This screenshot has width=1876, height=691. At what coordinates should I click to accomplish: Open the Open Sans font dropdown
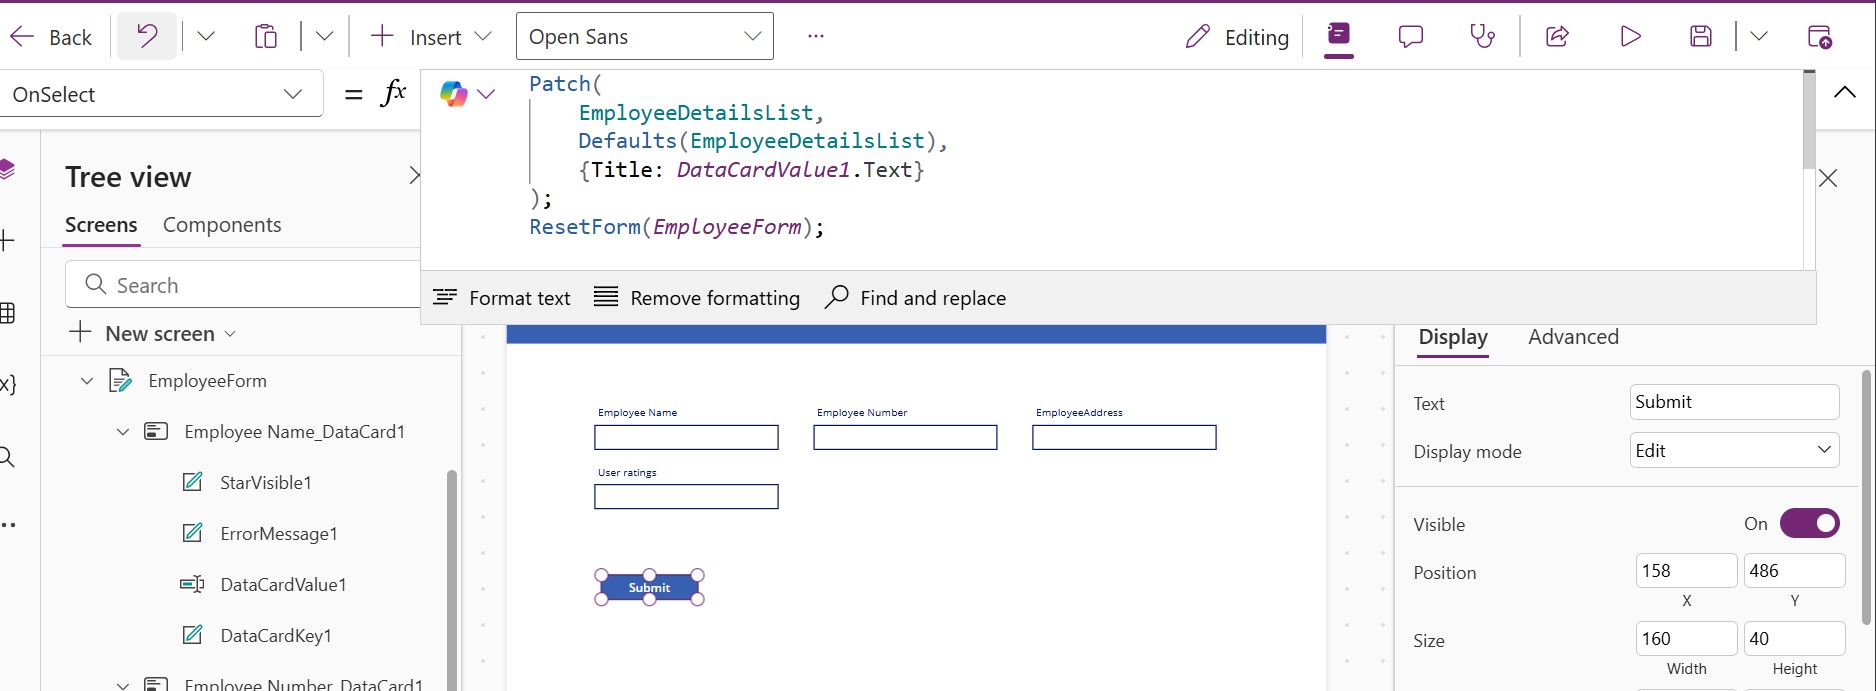[644, 37]
